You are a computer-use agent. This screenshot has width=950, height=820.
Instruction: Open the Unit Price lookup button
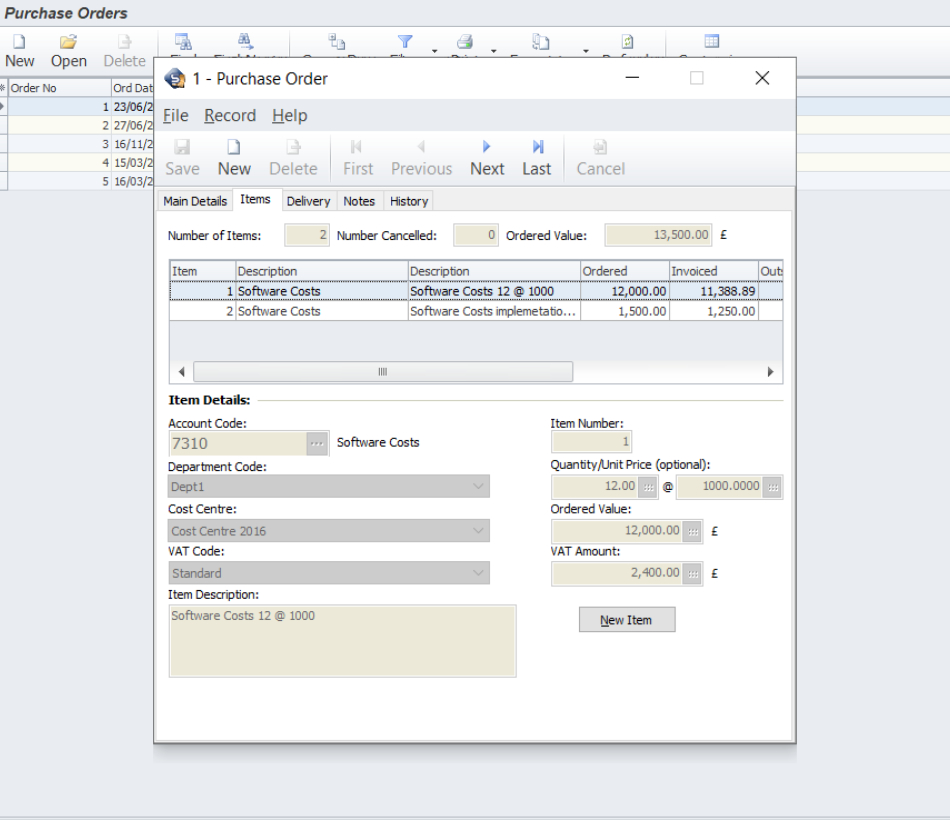coord(771,487)
